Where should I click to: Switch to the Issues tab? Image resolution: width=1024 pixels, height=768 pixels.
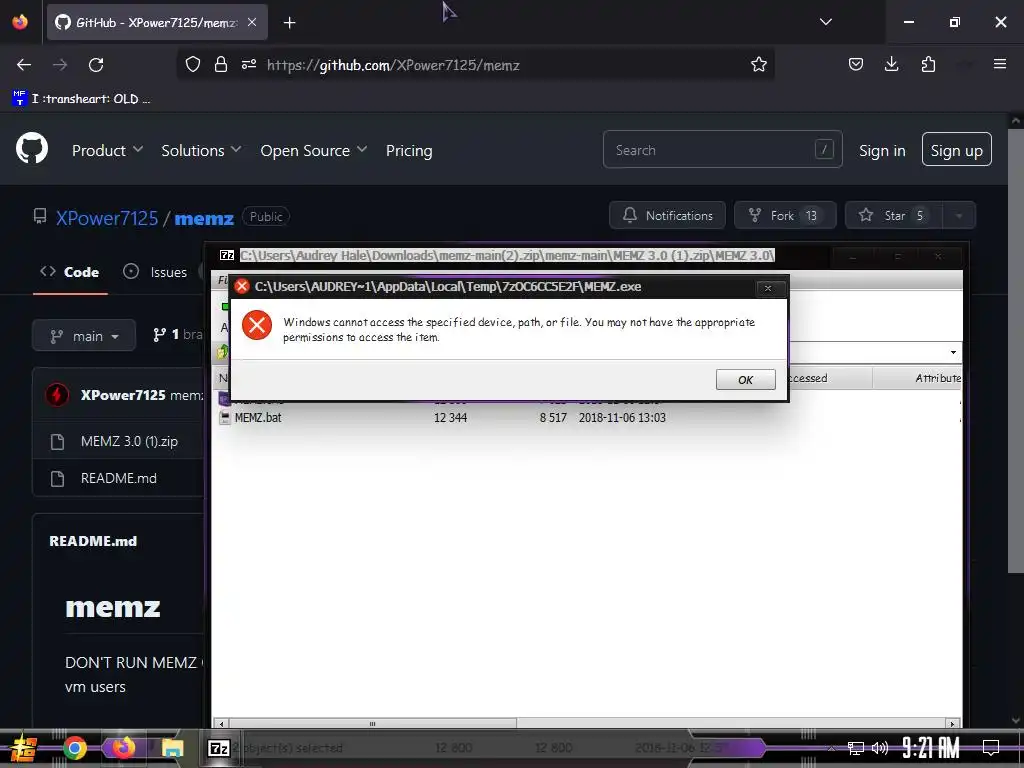pyautogui.click(x=155, y=272)
